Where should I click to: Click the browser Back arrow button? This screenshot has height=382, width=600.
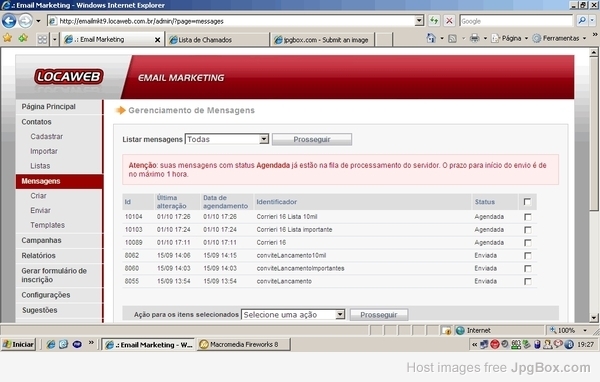(9, 21)
